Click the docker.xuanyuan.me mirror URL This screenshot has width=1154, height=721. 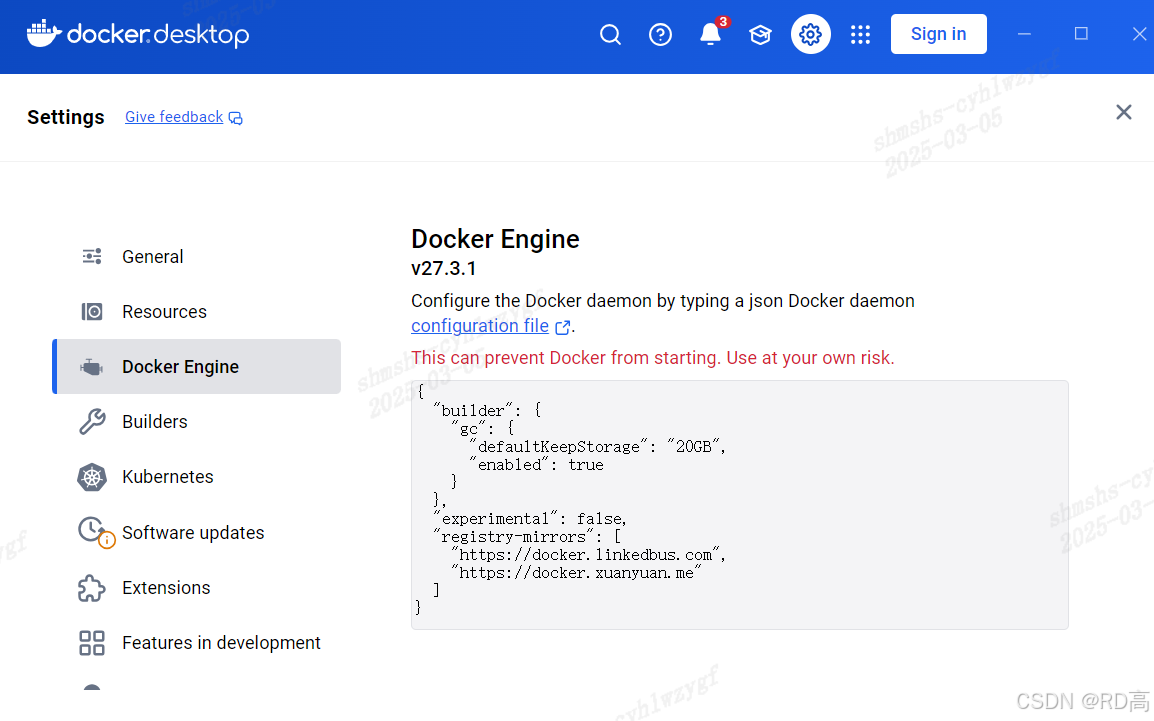(x=576, y=573)
